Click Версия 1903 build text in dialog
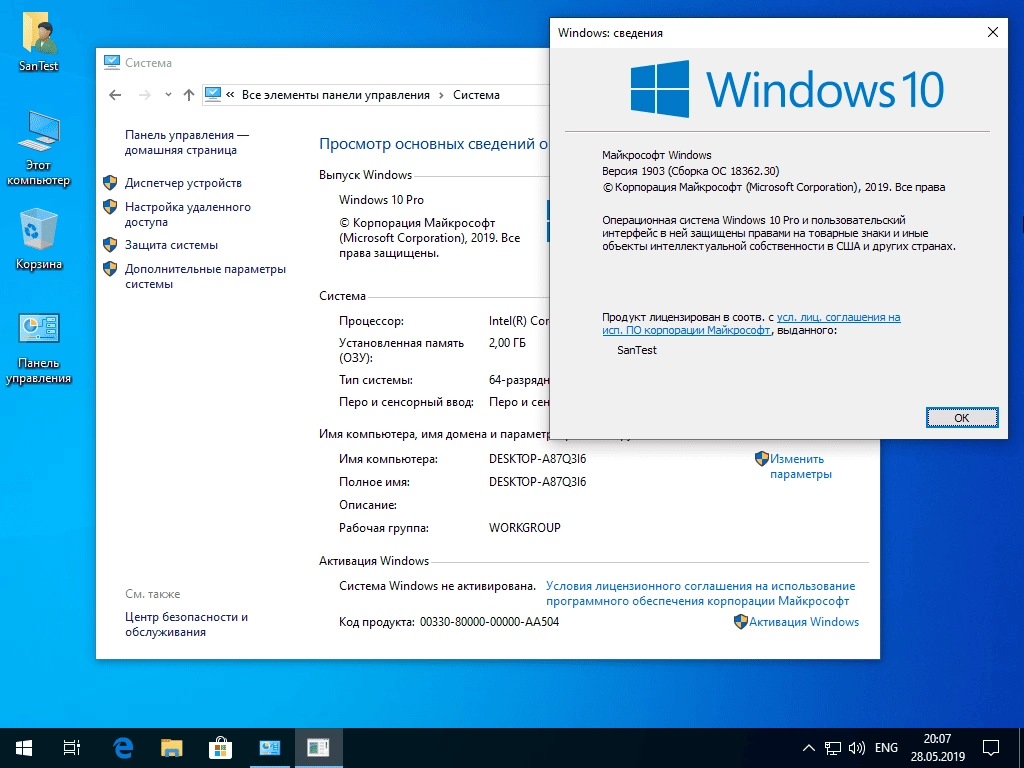 coord(690,171)
